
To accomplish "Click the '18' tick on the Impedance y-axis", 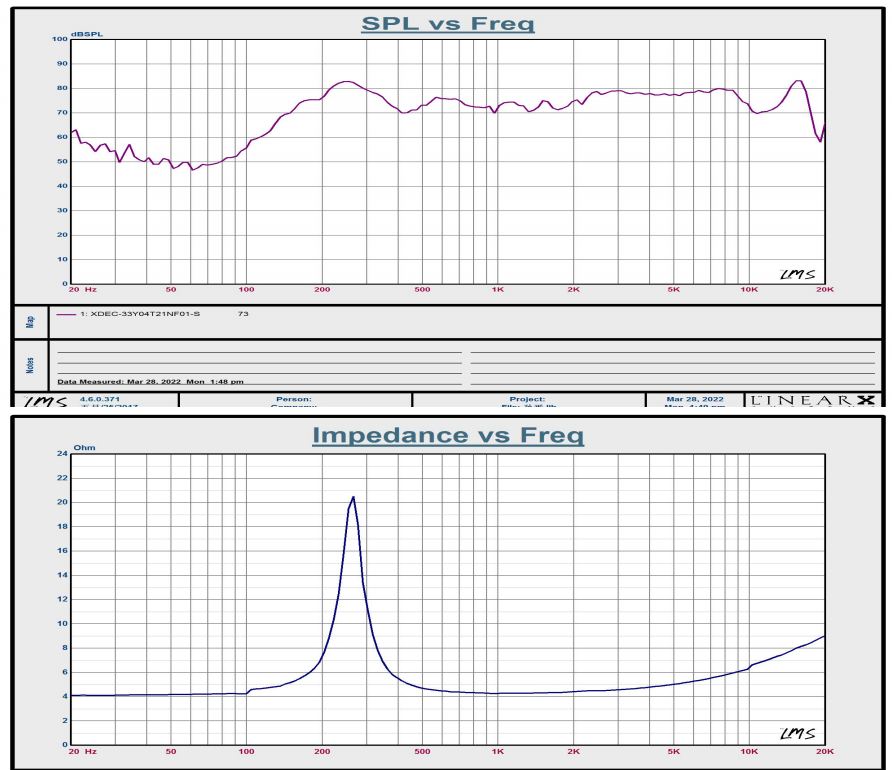I will (61, 527).
